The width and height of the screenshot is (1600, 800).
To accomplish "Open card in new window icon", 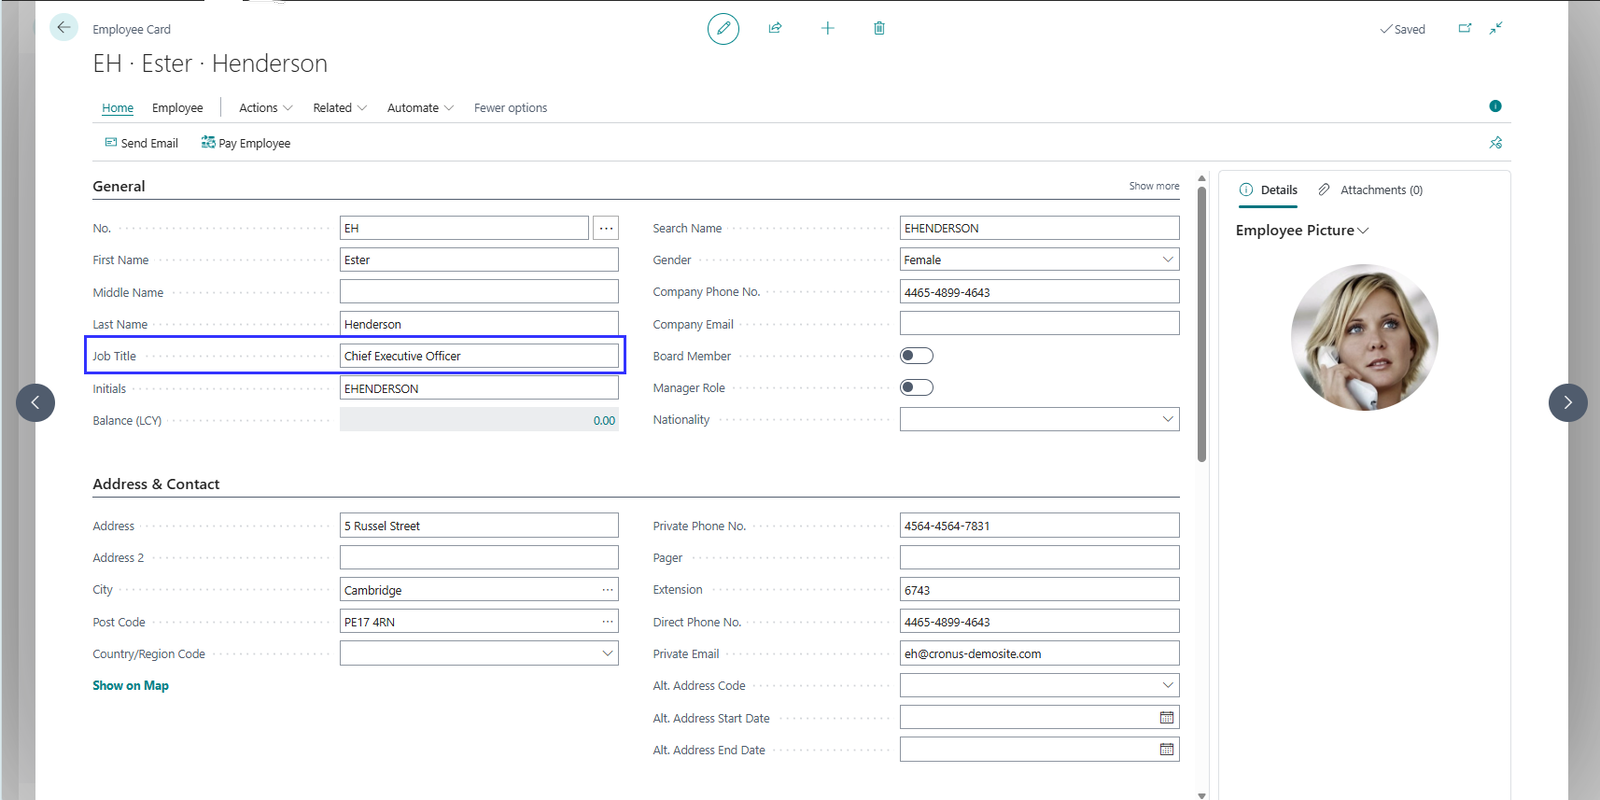I will click(x=1465, y=28).
